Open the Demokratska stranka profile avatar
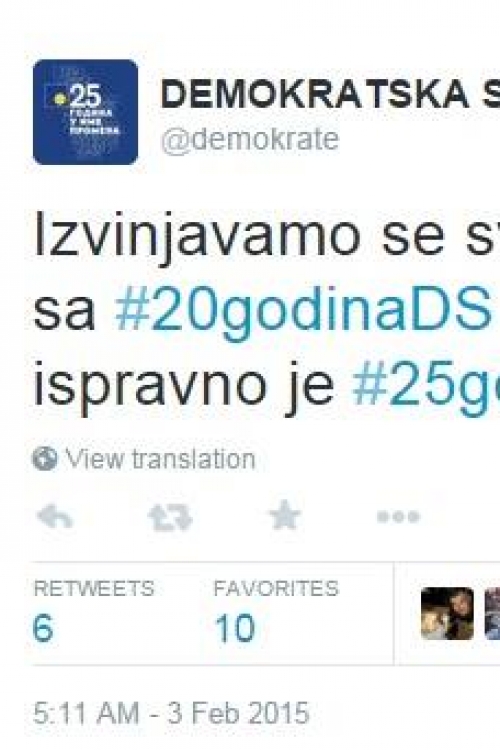 pos(86,112)
